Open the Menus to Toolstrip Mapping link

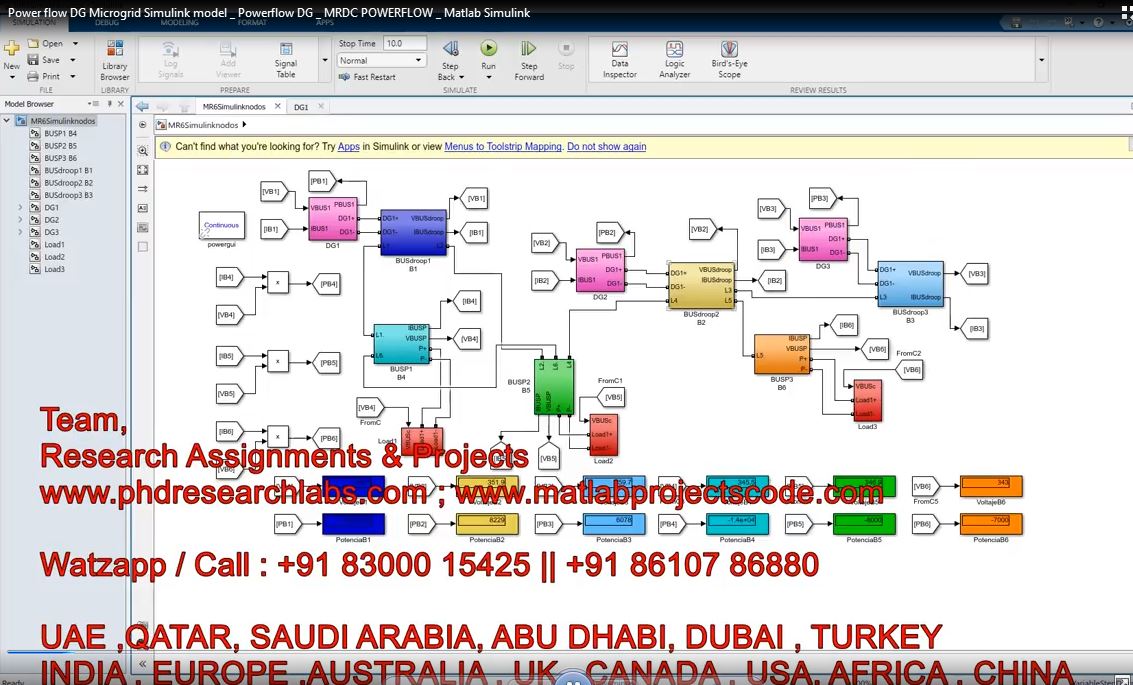(503, 146)
